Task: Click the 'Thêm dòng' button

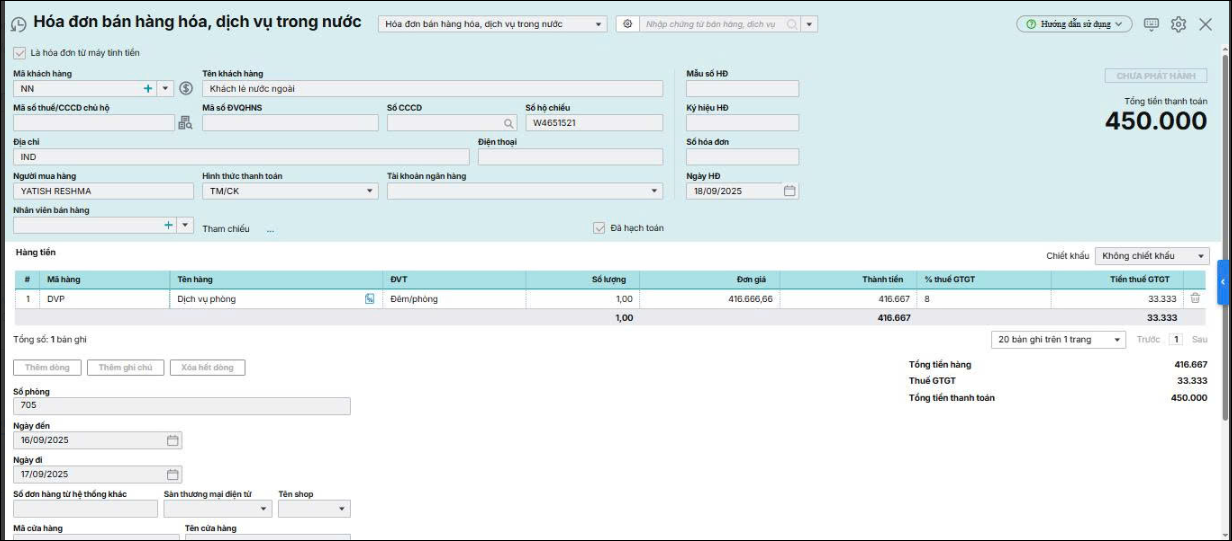Action: click(x=47, y=367)
